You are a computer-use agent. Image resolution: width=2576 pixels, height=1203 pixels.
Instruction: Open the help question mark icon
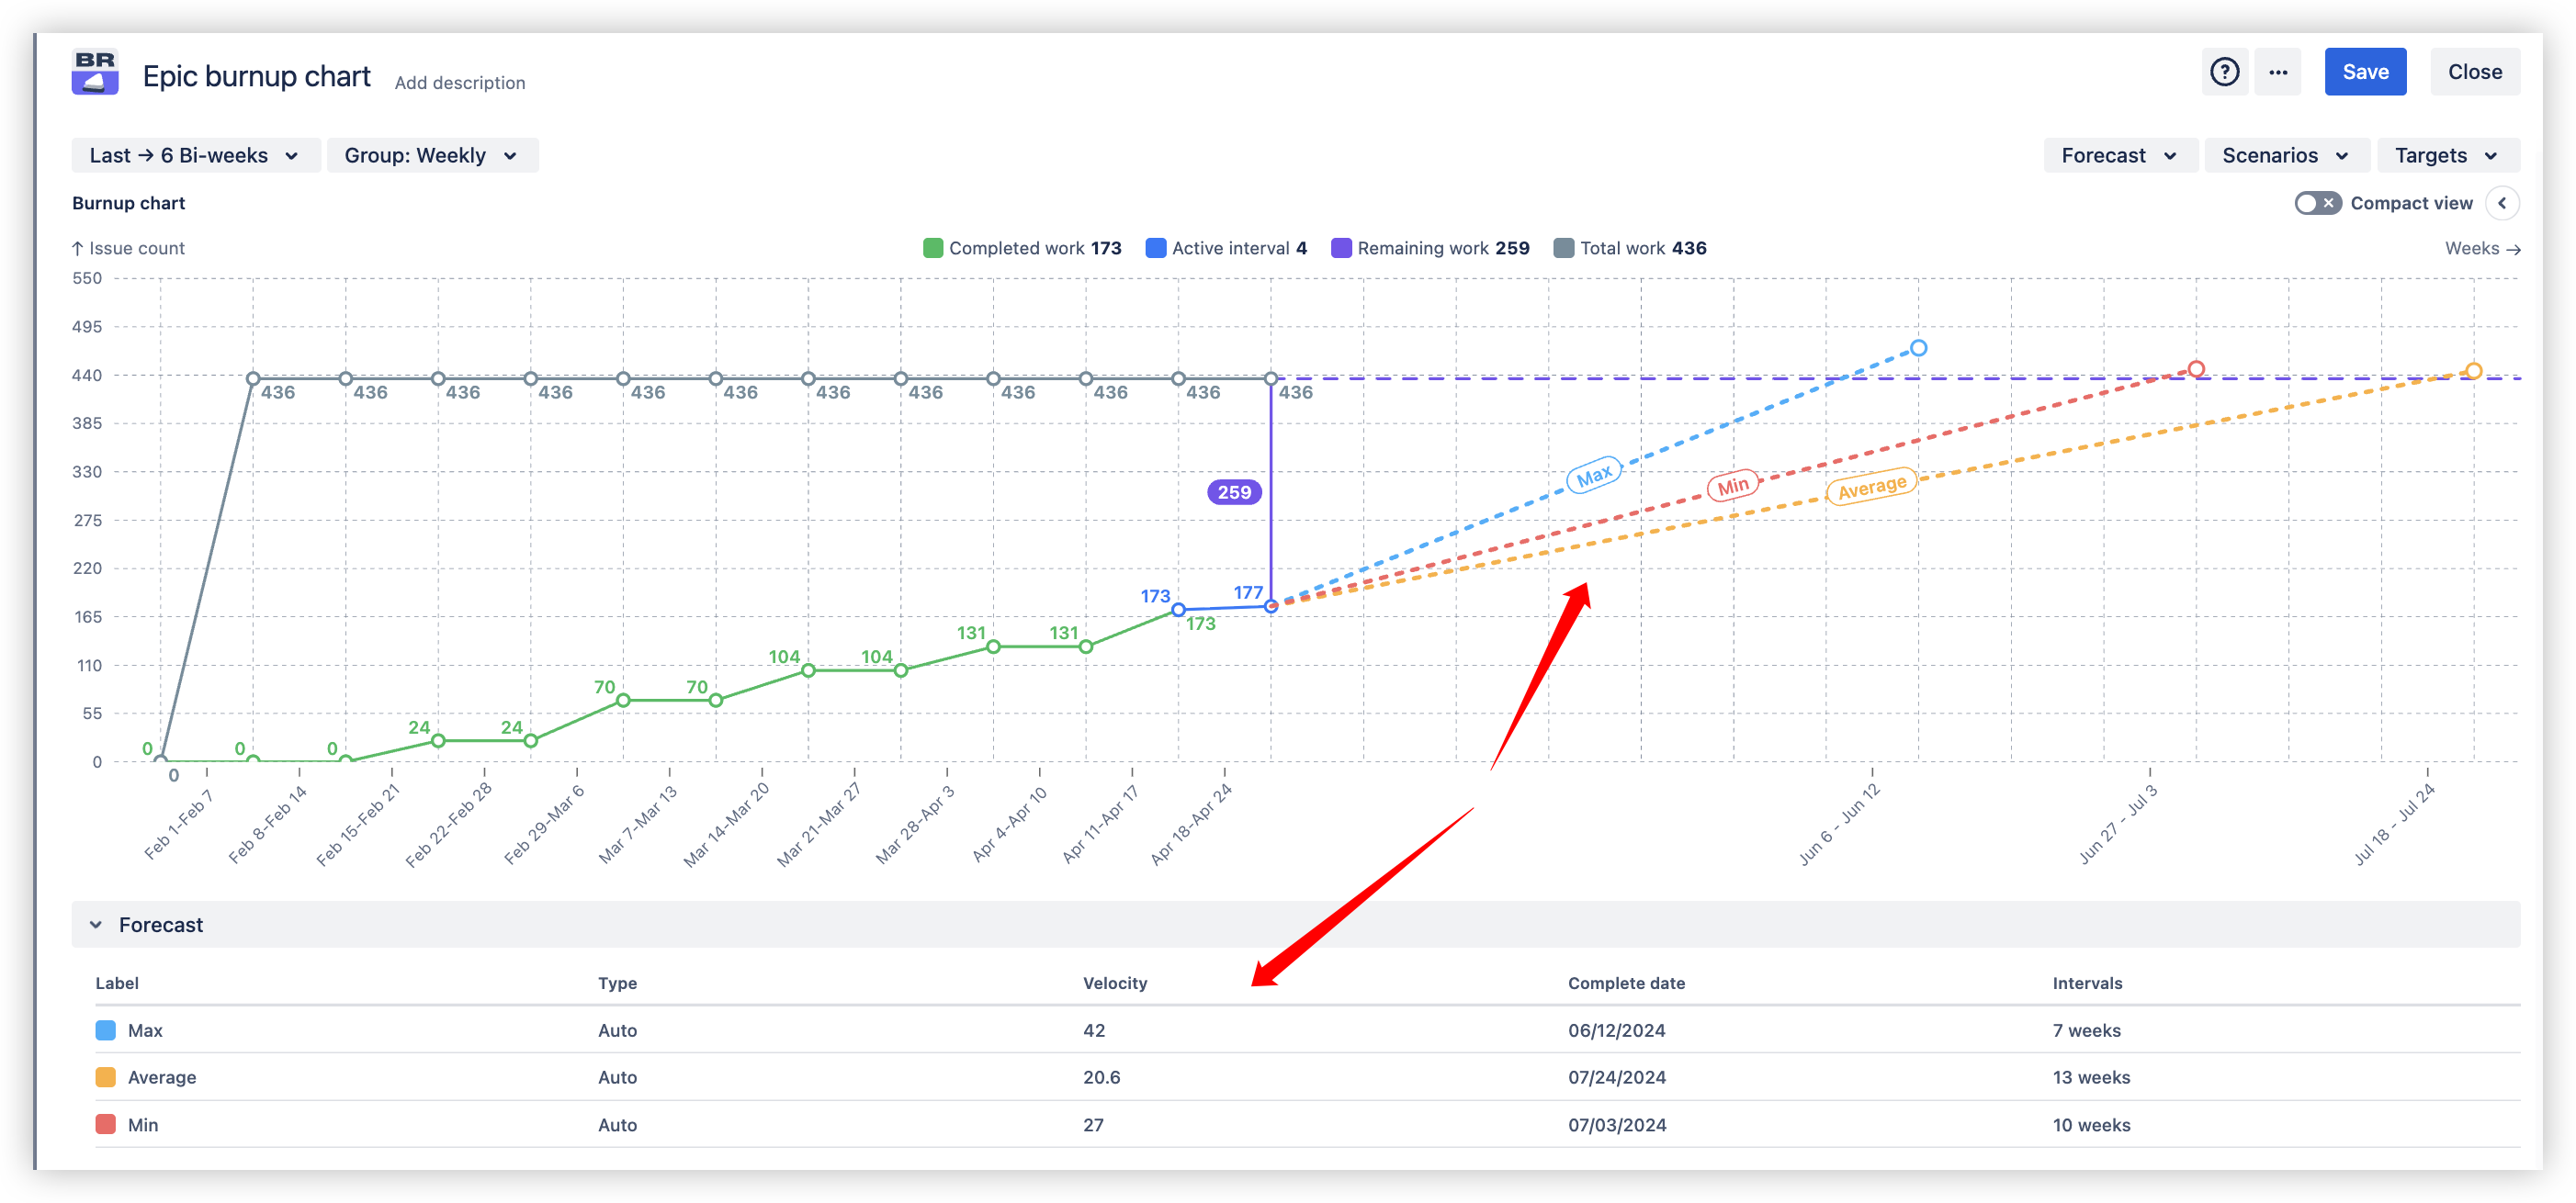(x=2224, y=72)
